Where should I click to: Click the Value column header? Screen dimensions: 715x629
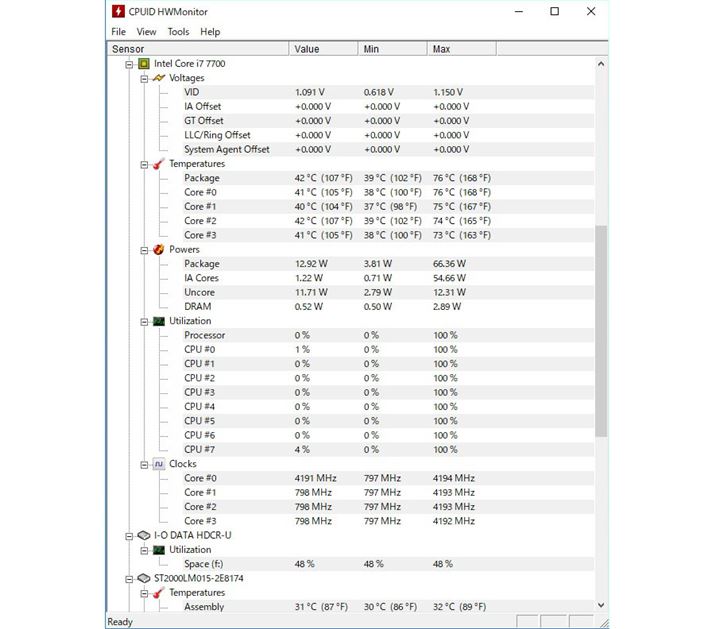tap(324, 49)
